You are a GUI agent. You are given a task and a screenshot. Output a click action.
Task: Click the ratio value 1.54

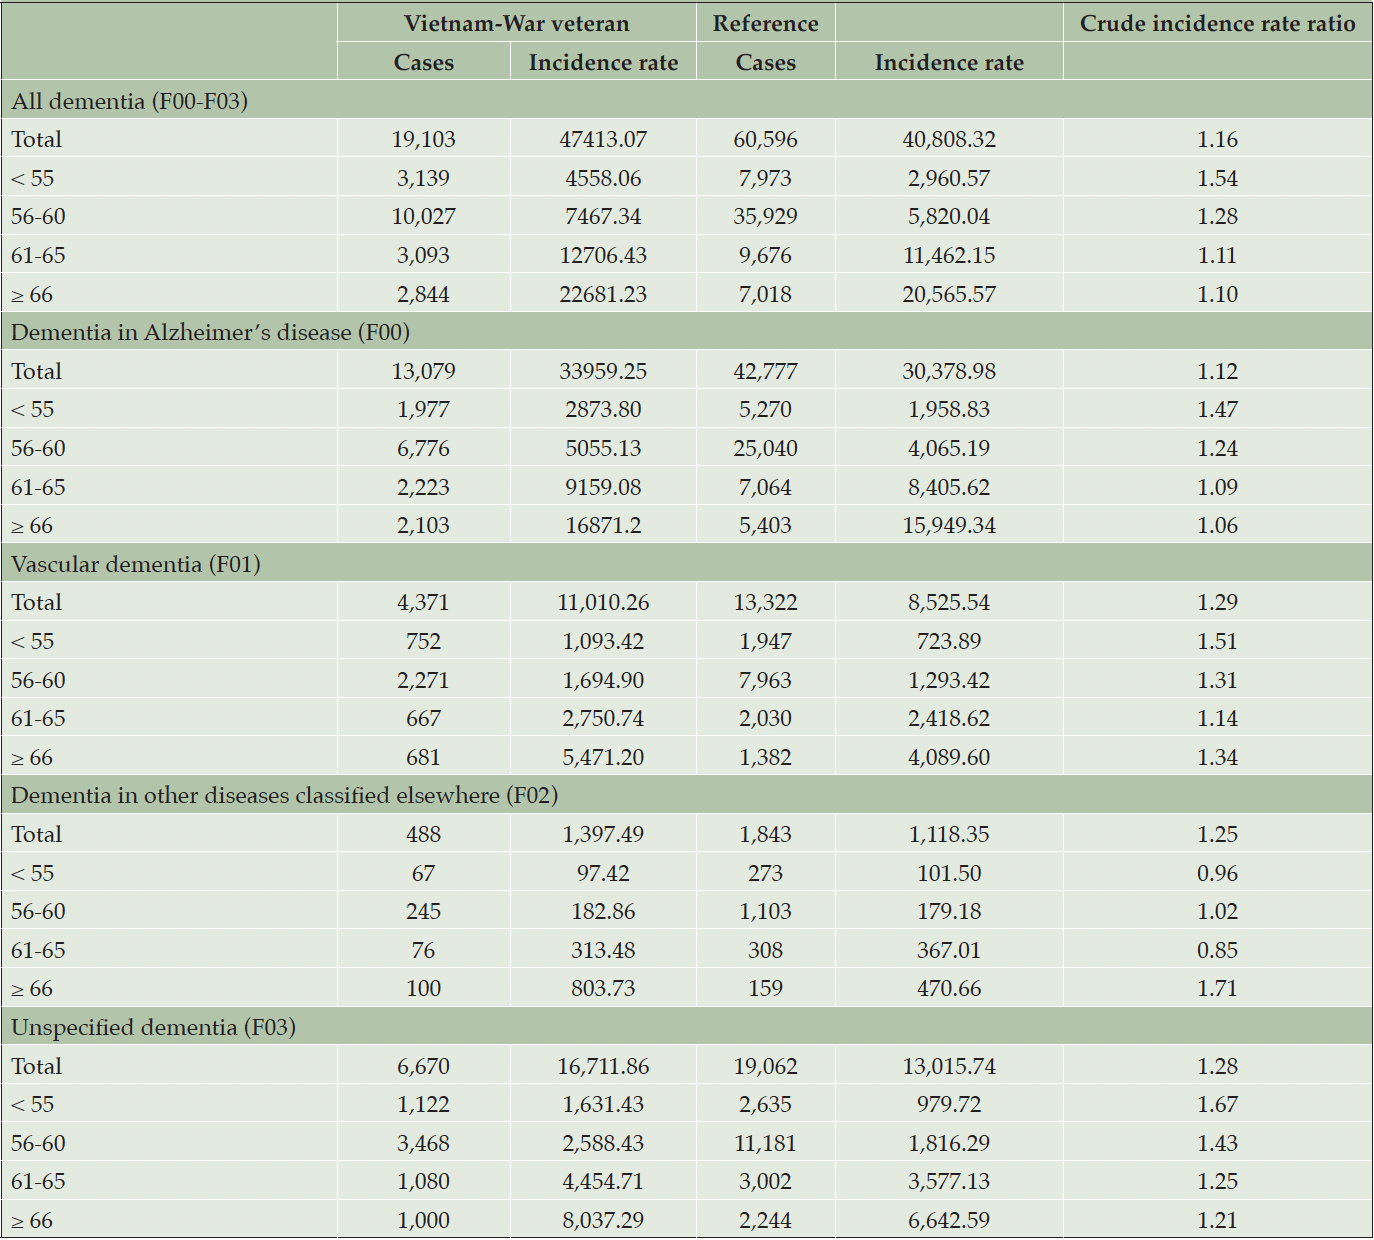click(1217, 178)
